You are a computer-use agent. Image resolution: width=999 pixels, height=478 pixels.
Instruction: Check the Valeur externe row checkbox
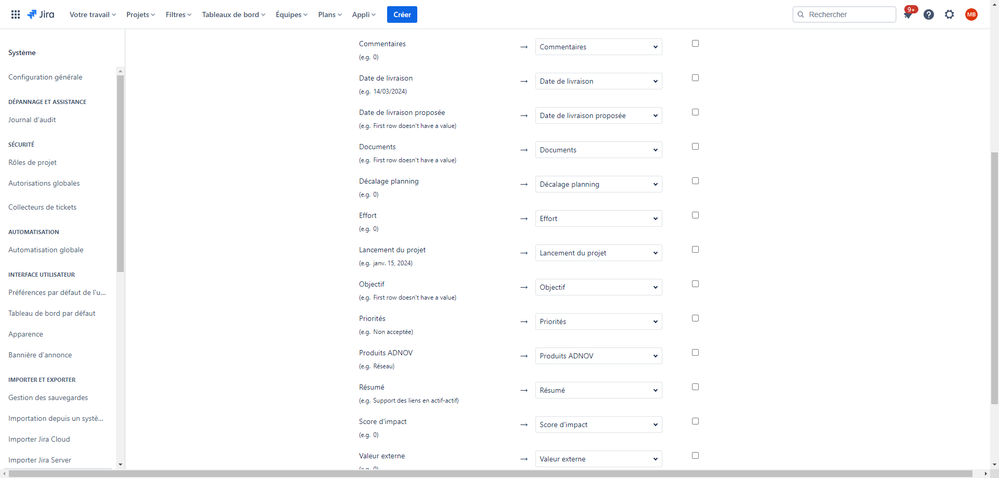(x=695, y=456)
